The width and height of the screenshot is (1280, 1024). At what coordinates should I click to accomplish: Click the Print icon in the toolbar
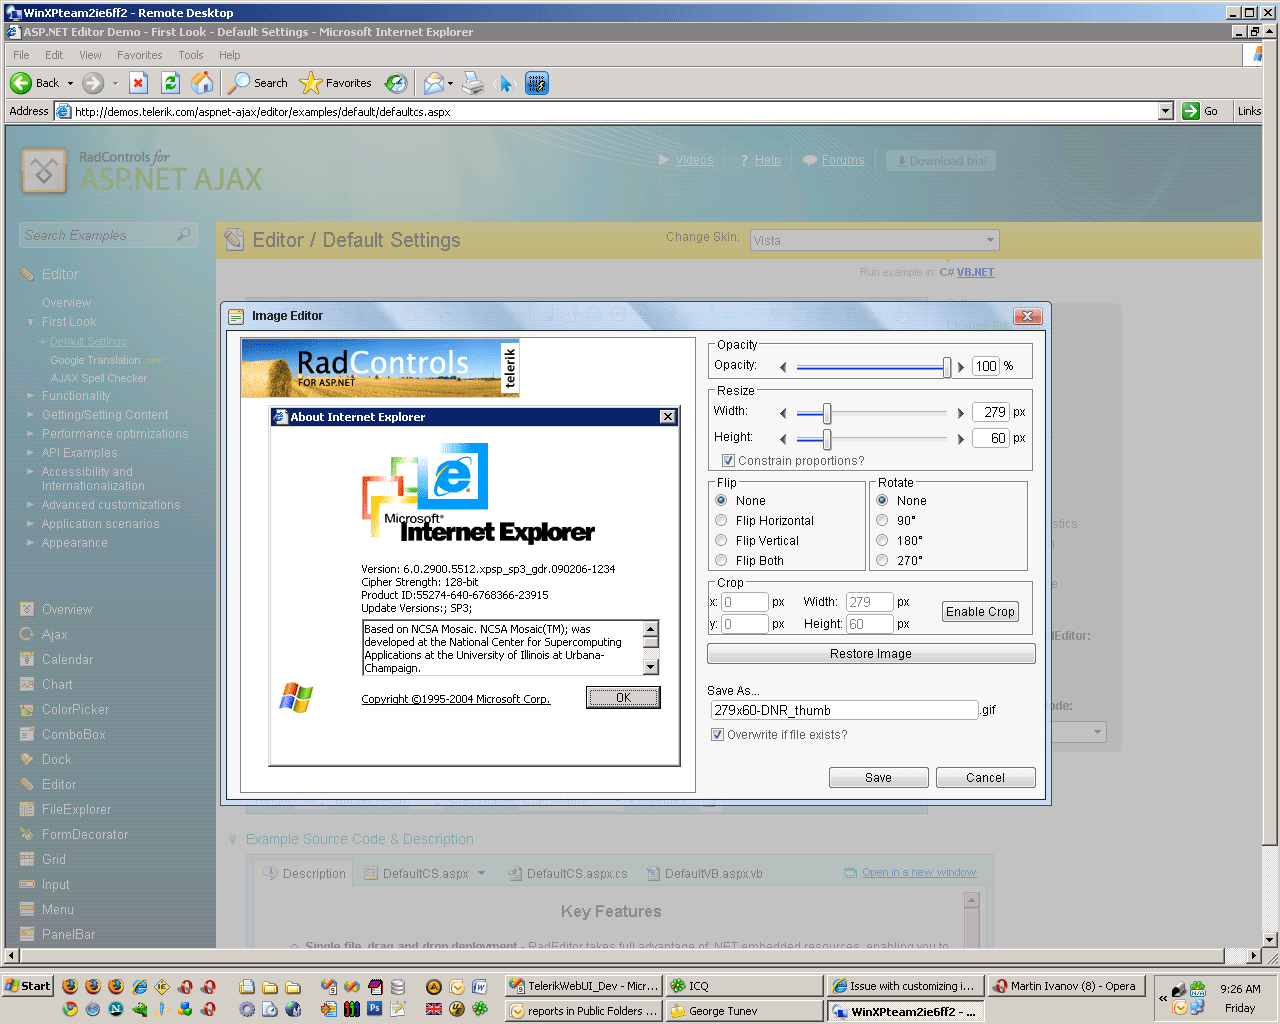(473, 83)
